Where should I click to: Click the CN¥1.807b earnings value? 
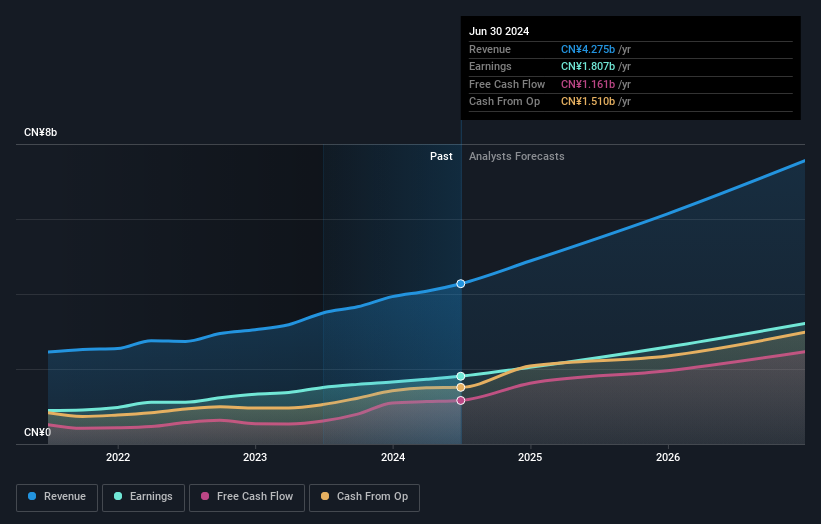click(587, 66)
